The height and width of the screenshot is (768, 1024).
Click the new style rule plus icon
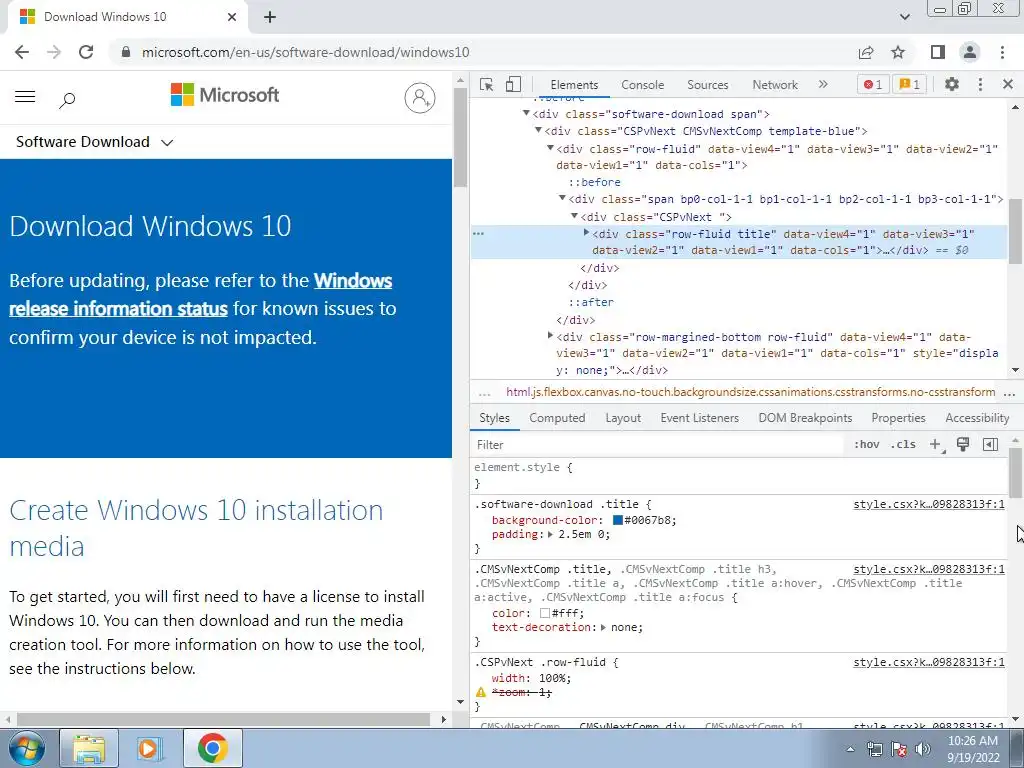pos(936,445)
